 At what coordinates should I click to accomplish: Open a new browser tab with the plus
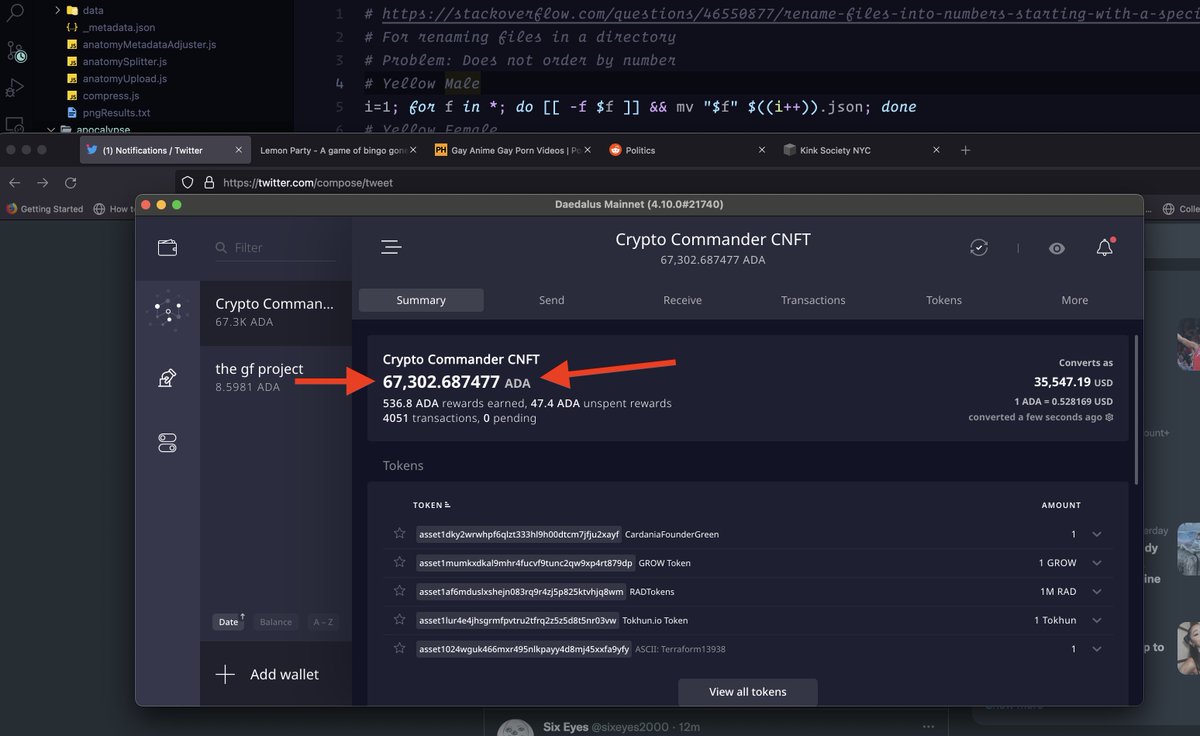click(965, 150)
